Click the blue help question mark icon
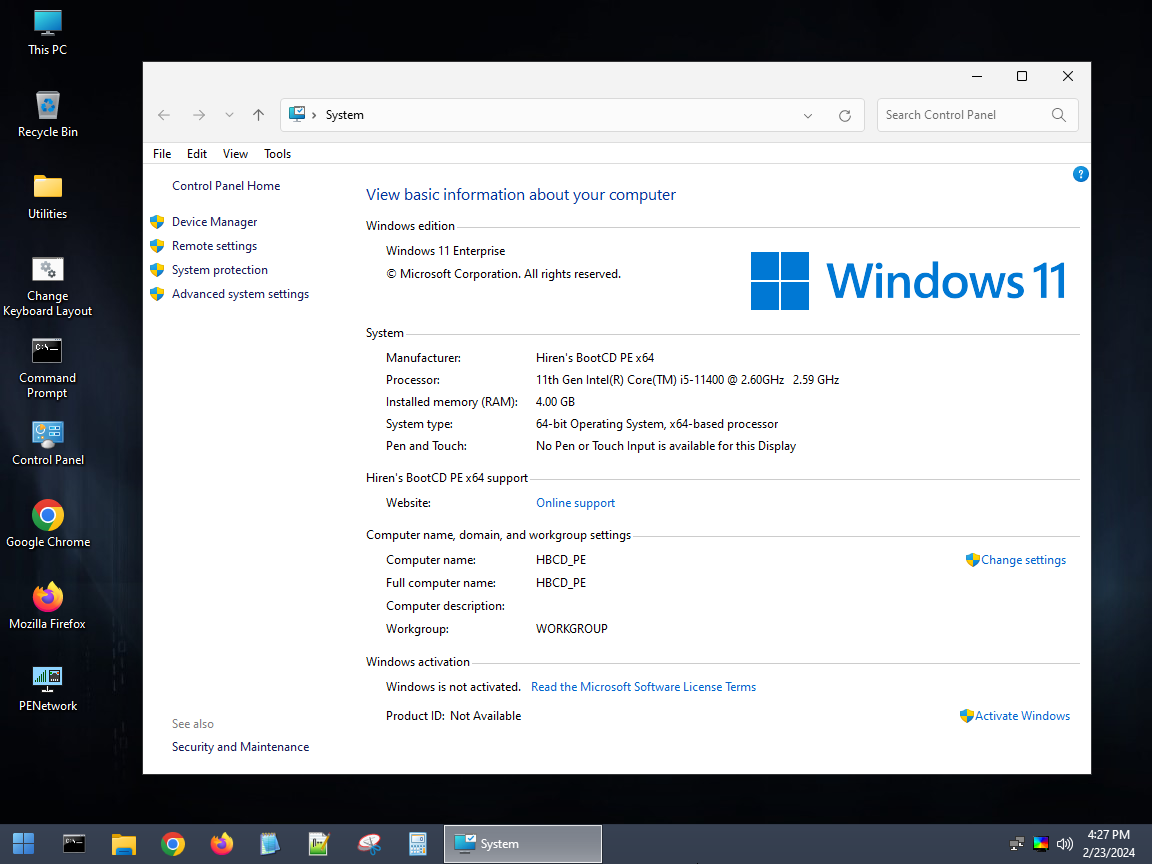 click(x=1080, y=174)
